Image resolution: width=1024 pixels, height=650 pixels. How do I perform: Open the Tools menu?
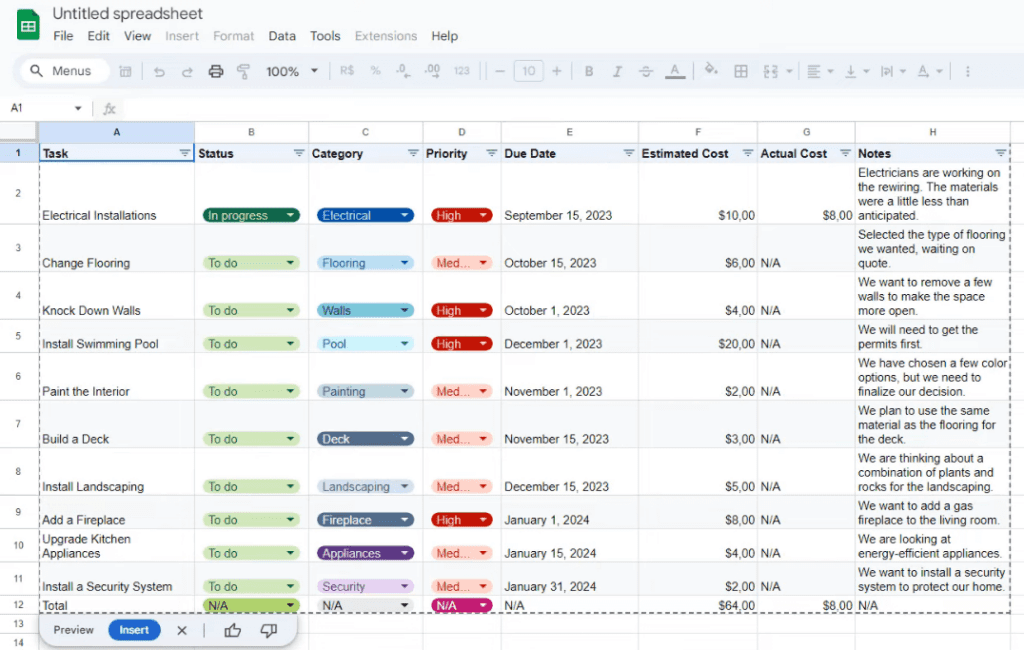[325, 36]
